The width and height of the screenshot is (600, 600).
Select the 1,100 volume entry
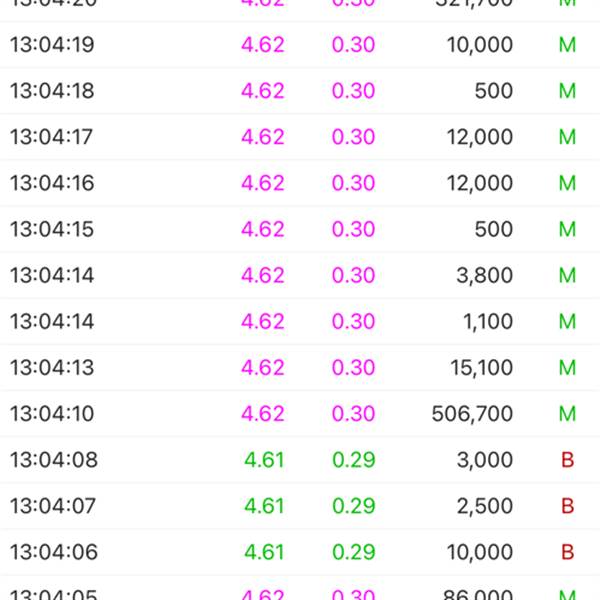coord(488,321)
